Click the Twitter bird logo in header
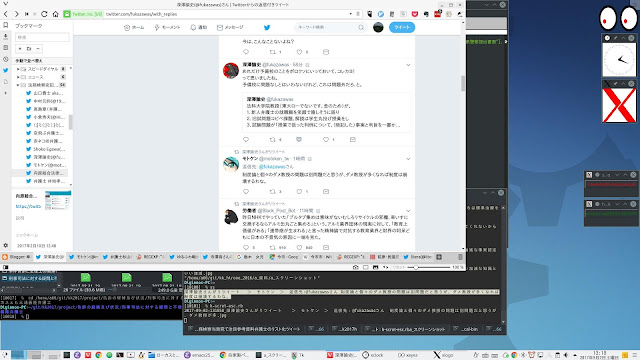 (x=267, y=27)
